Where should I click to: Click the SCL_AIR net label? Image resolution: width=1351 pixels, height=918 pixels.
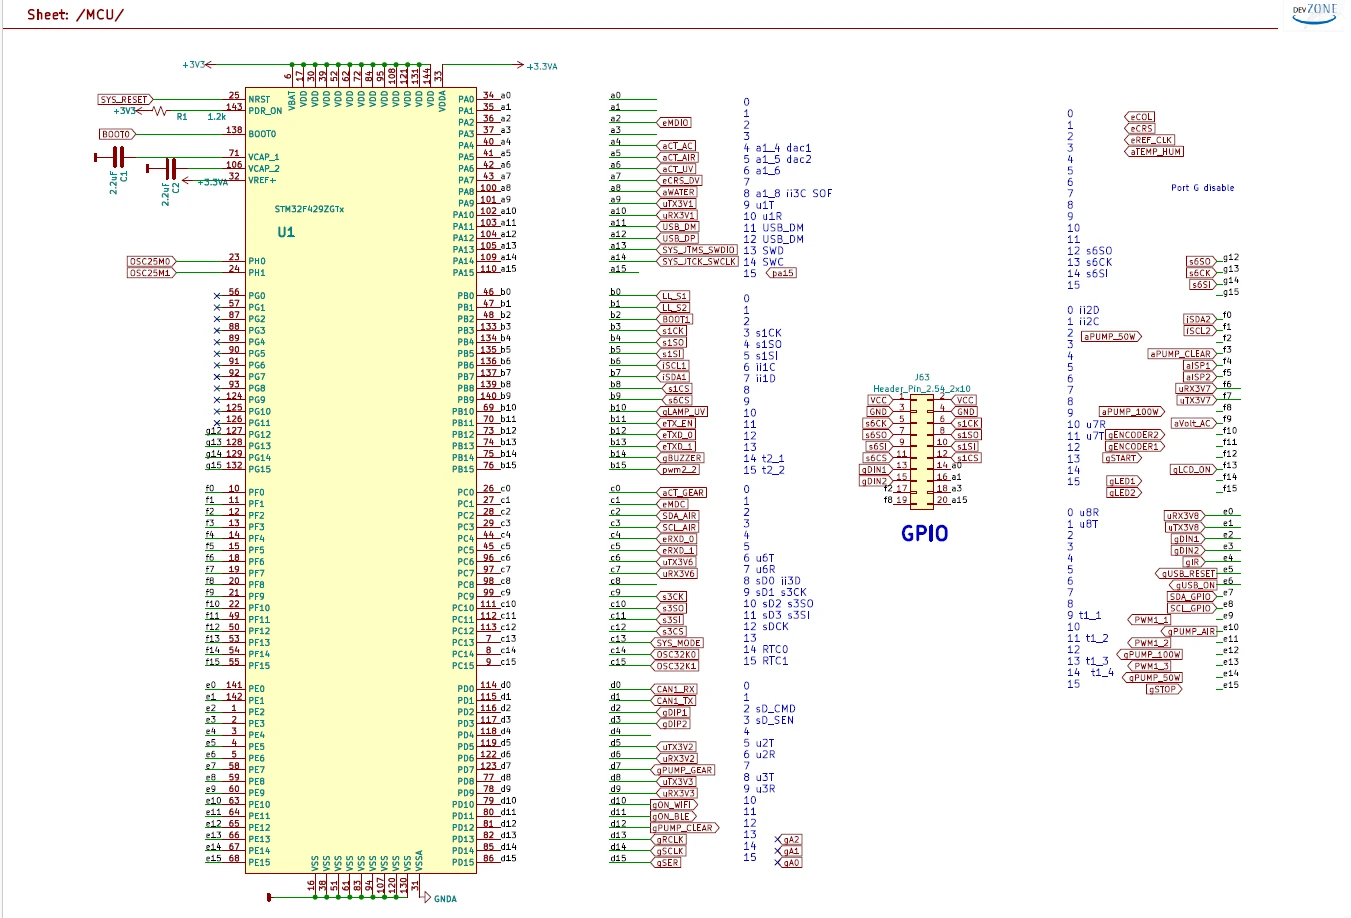pos(678,527)
